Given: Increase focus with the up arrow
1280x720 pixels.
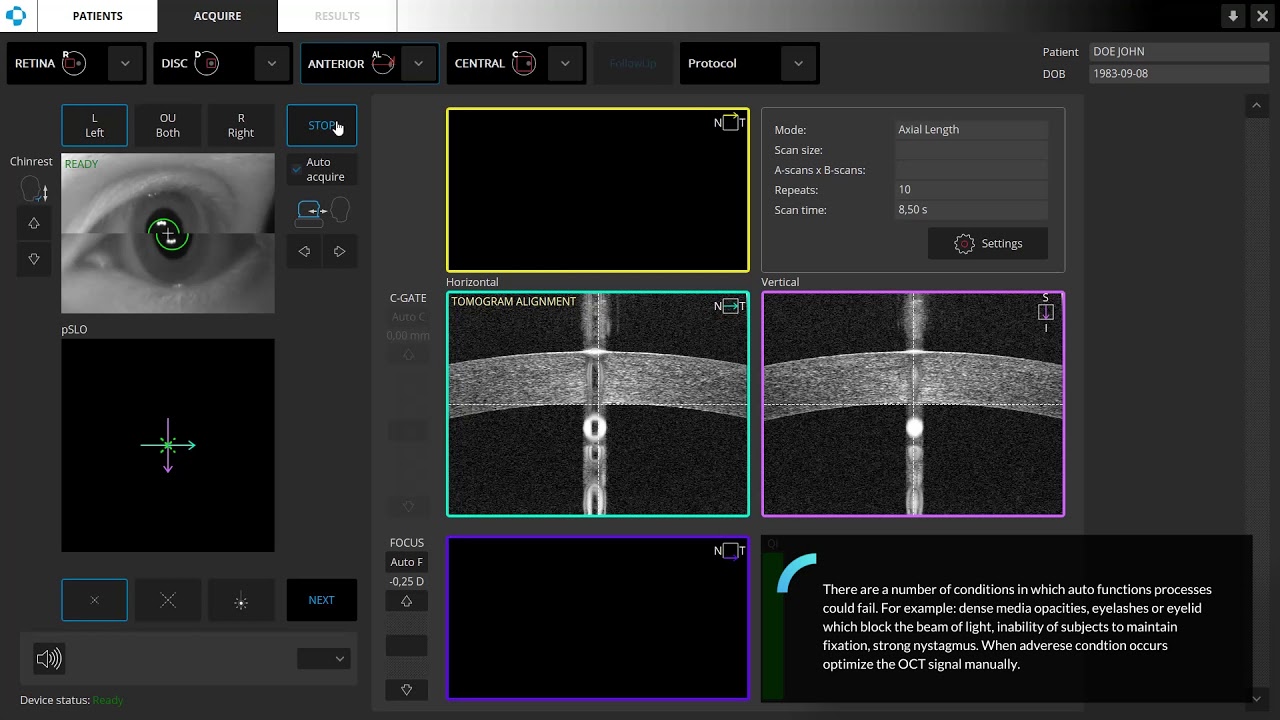Looking at the screenshot, I should 406,601.
